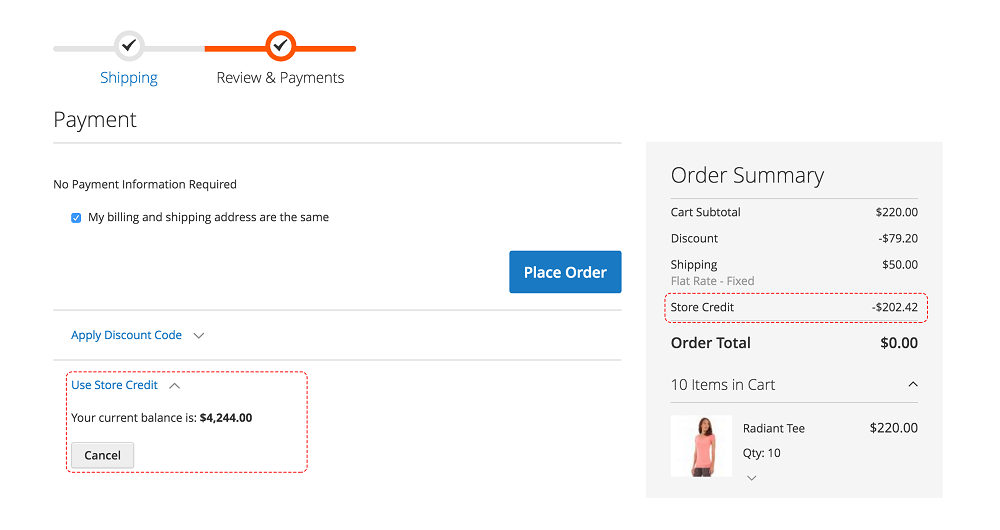Cancel the applied store credit

(x=102, y=455)
